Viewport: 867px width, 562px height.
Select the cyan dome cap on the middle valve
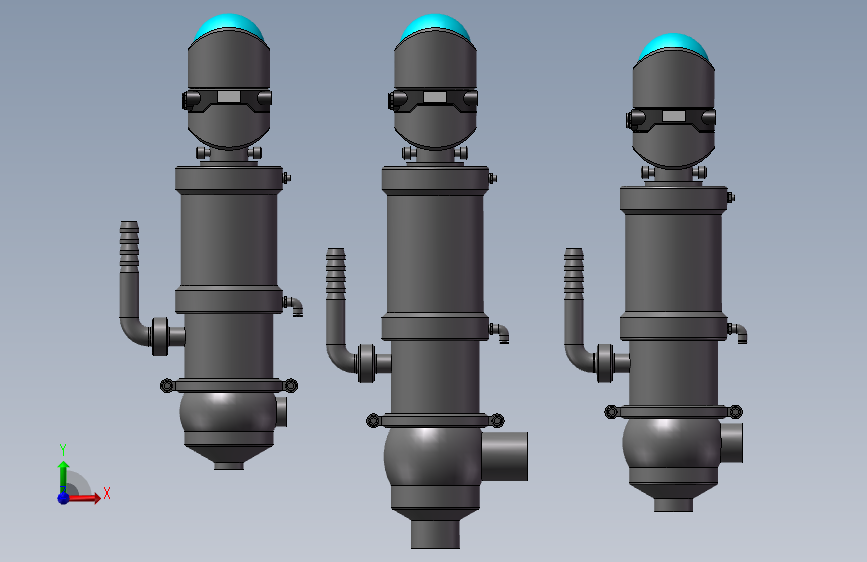[x=435, y=25]
